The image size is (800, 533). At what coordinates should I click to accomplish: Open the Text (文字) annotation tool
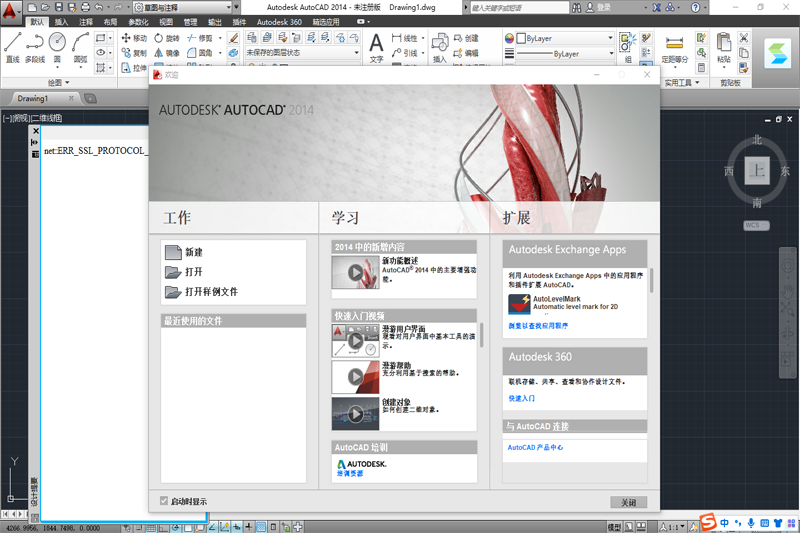click(x=377, y=48)
